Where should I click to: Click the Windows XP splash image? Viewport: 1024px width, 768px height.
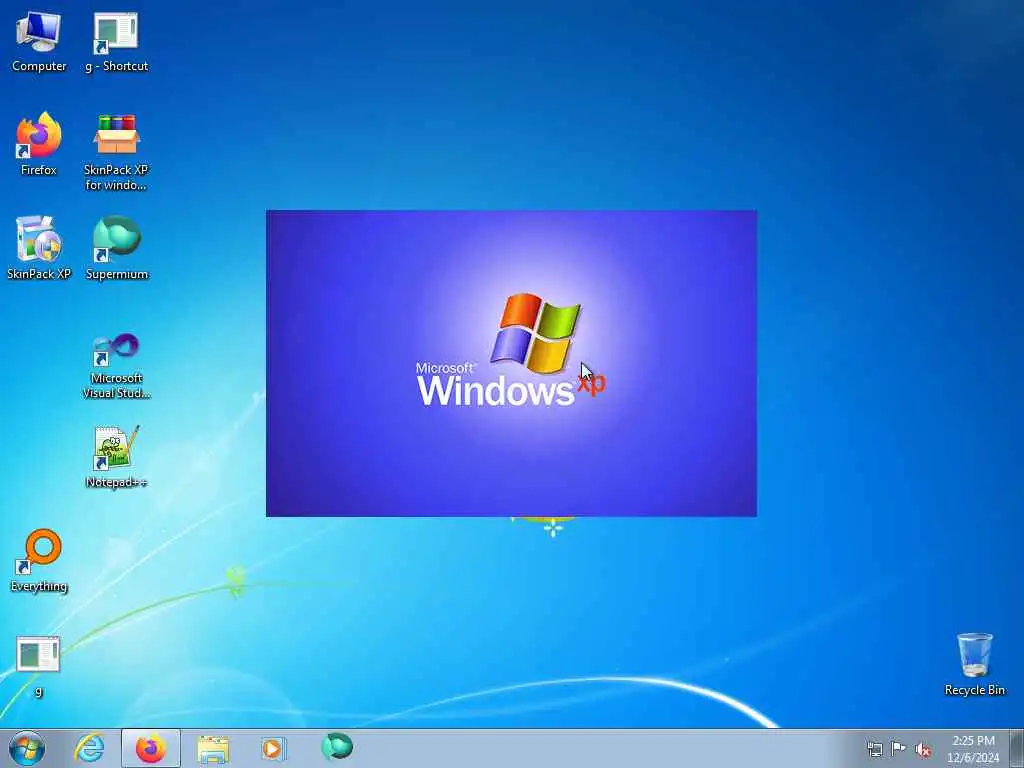[511, 363]
